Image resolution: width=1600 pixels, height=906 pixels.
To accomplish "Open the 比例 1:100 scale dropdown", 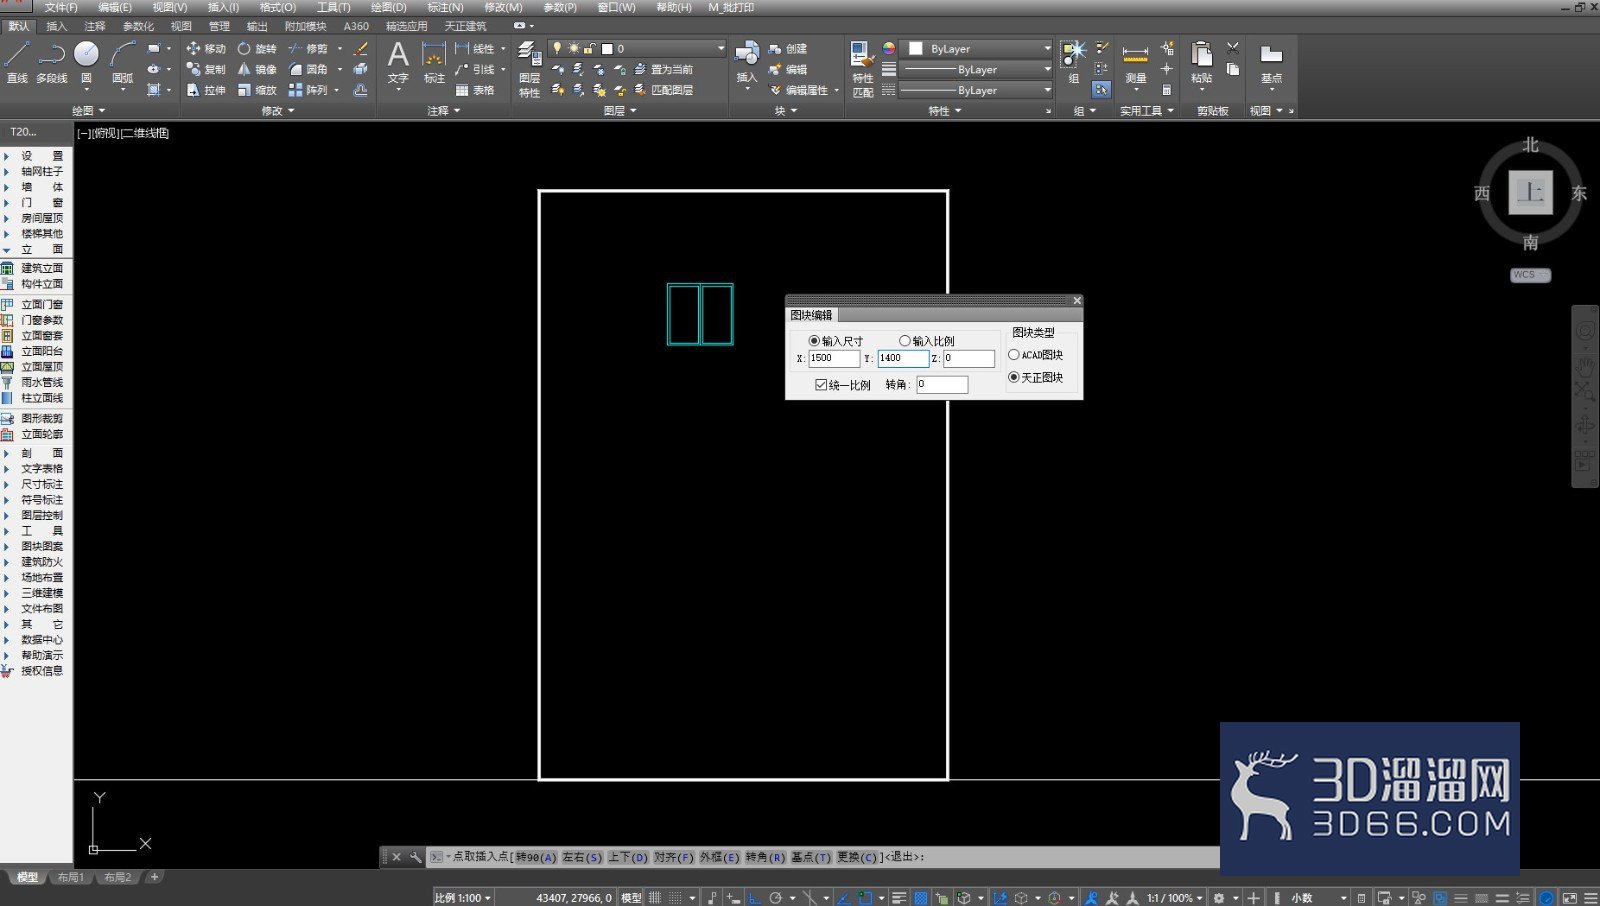I will click(462, 898).
